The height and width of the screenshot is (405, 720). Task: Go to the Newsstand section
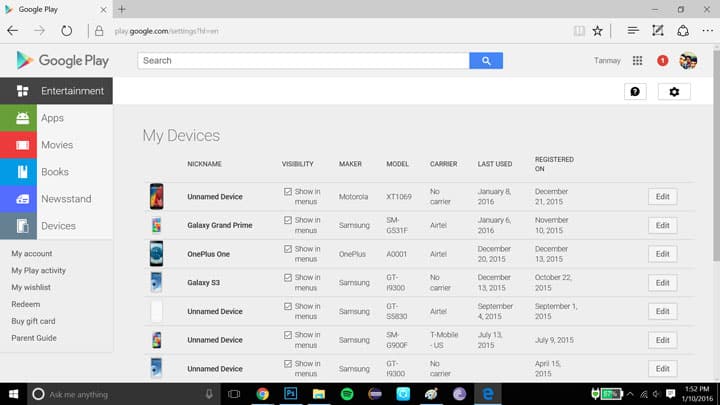[x=56, y=199]
